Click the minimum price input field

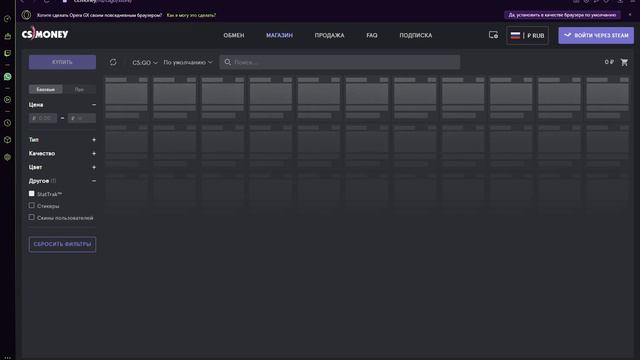43,118
